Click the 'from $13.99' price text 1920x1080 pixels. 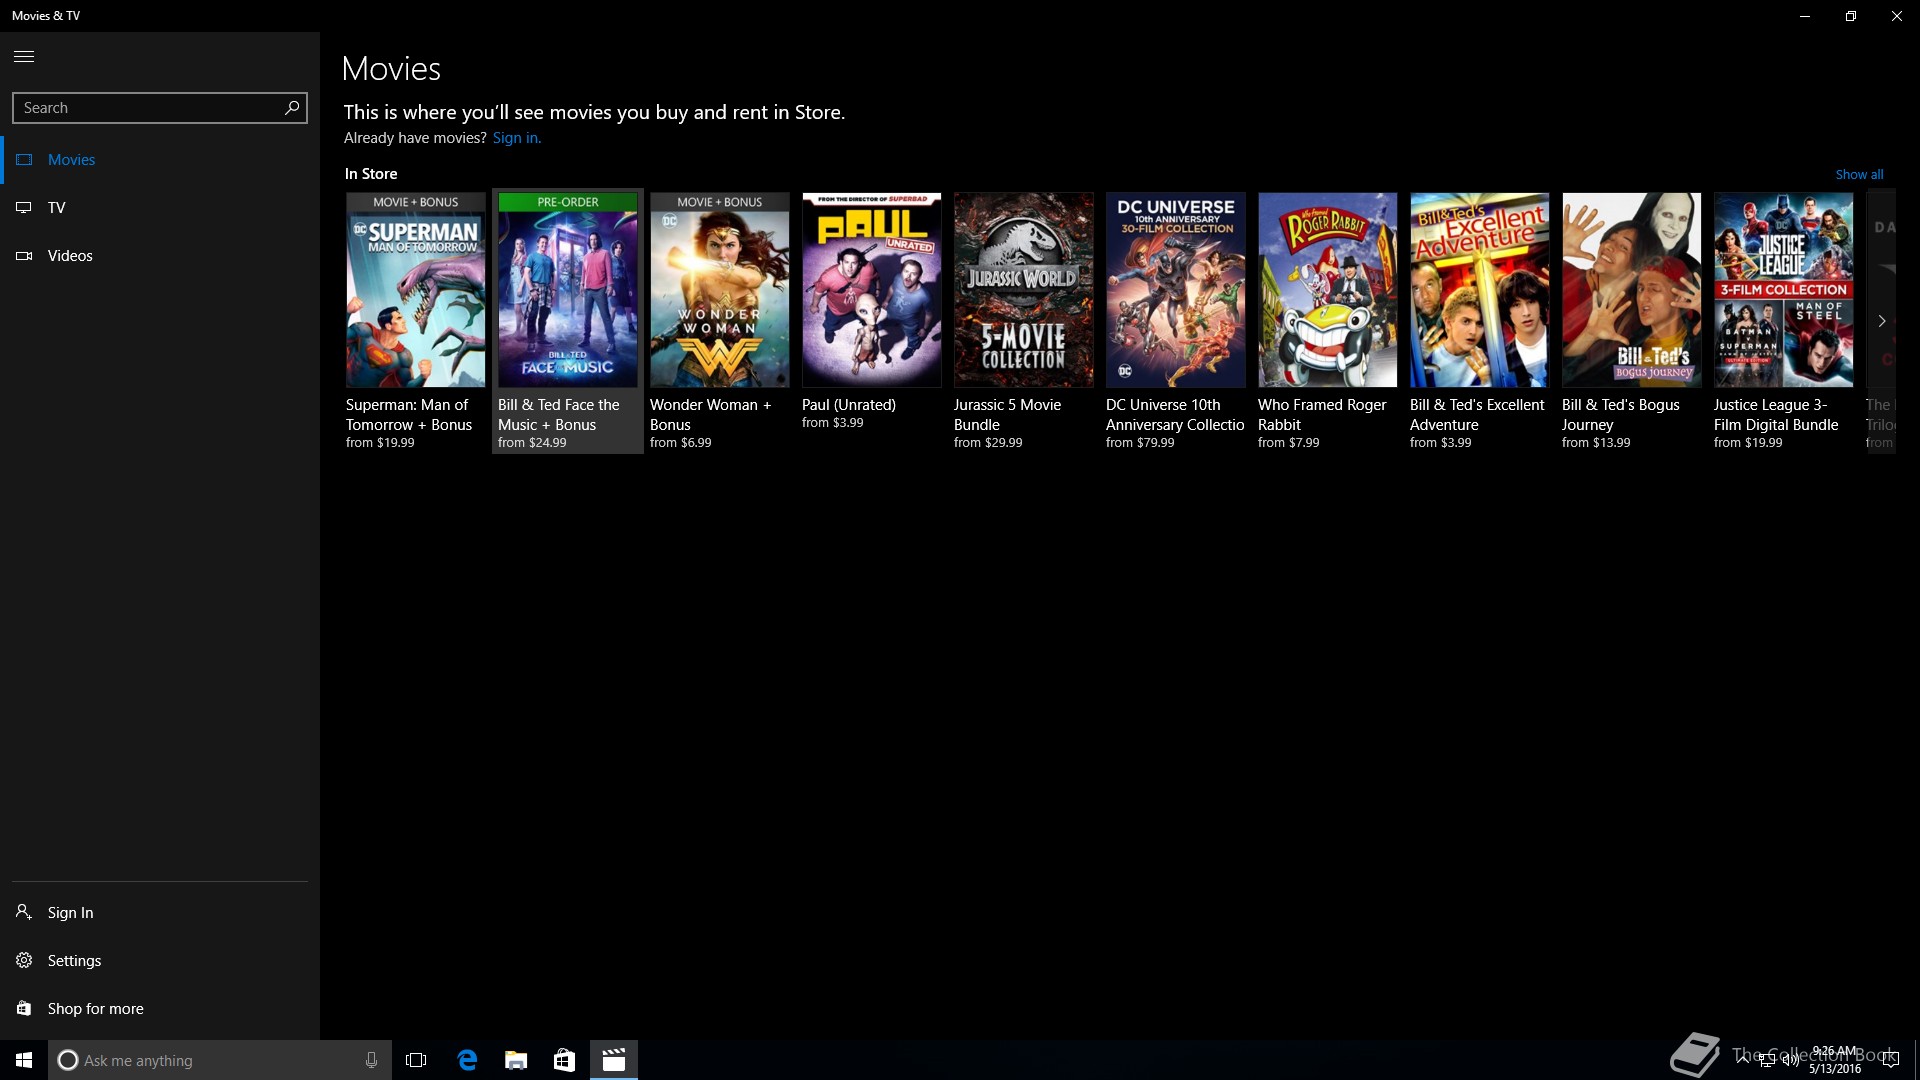pos(1596,442)
